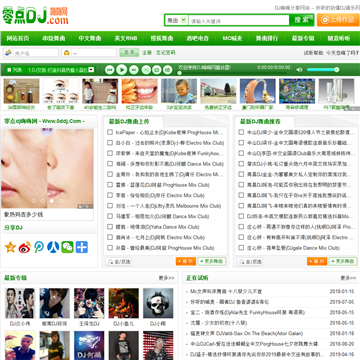Share via the blue Renren icon
This screenshot has height=360, width=360.
[53, 247]
